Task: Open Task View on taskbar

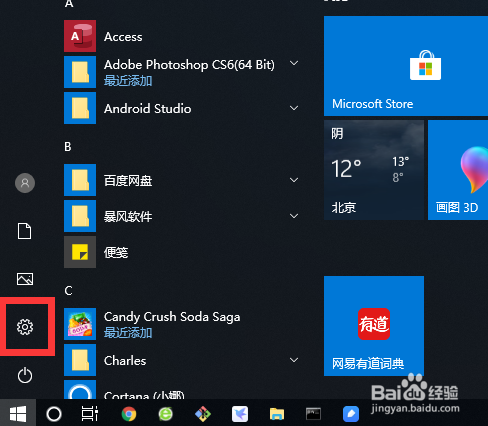Action: tap(90, 414)
